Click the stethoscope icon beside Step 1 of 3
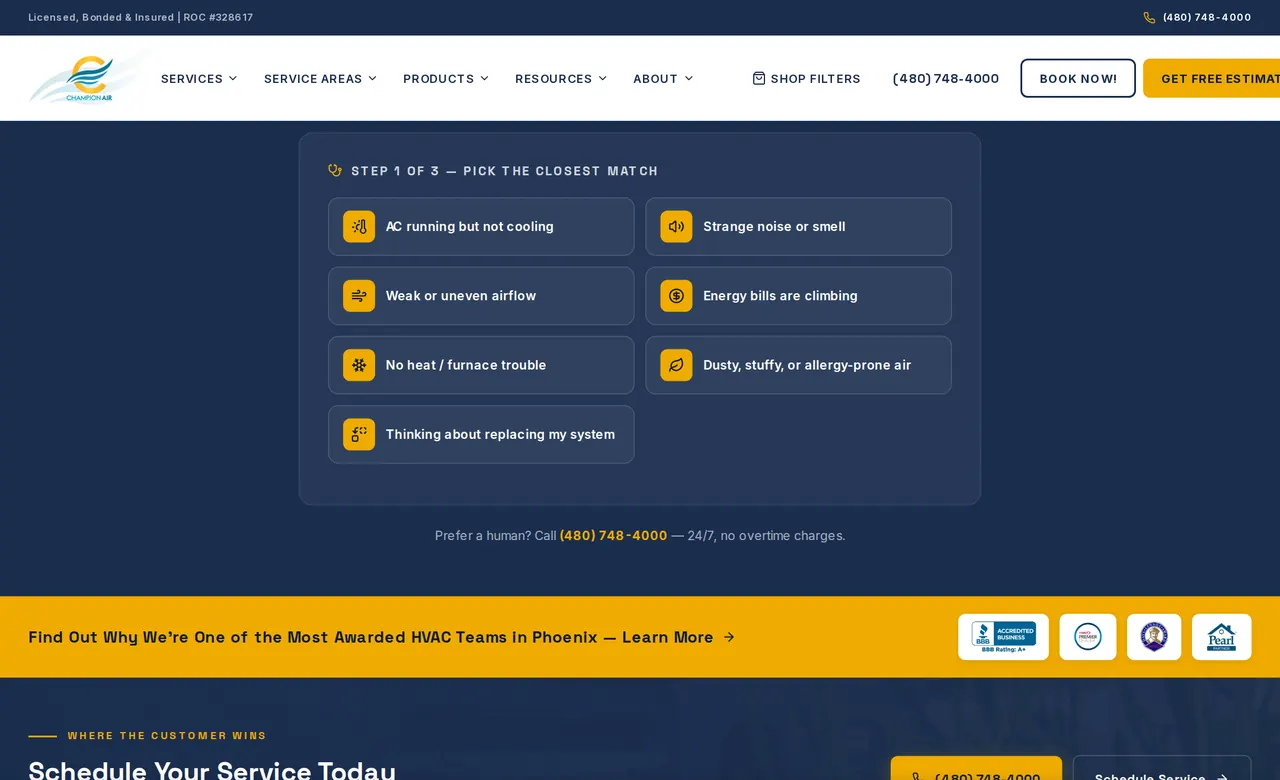Screen dimensions: 1280x780 335,171
